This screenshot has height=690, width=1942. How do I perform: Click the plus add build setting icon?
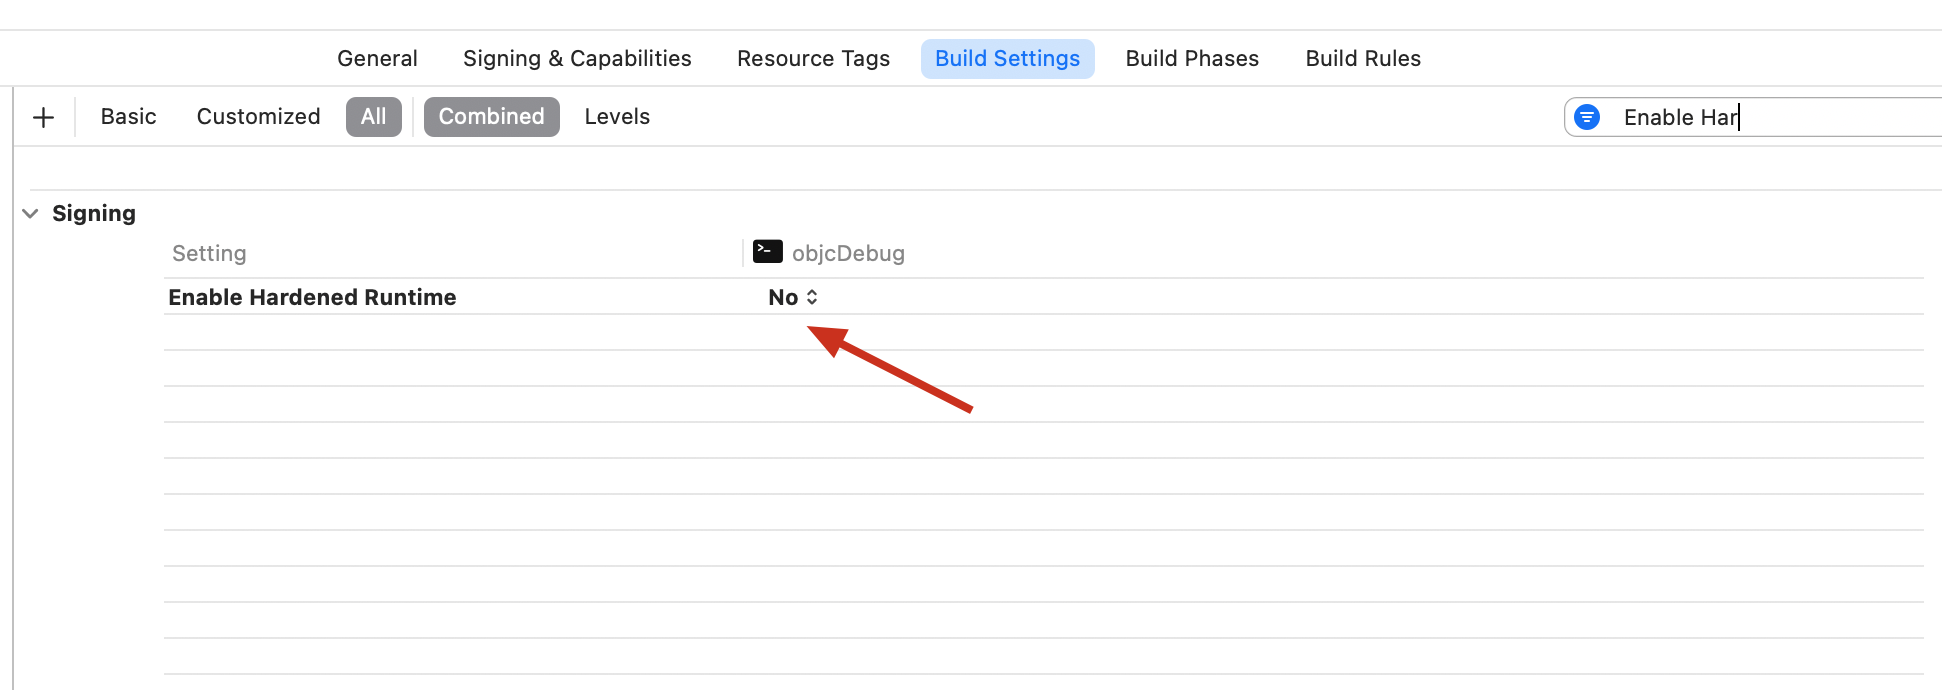click(x=43, y=117)
